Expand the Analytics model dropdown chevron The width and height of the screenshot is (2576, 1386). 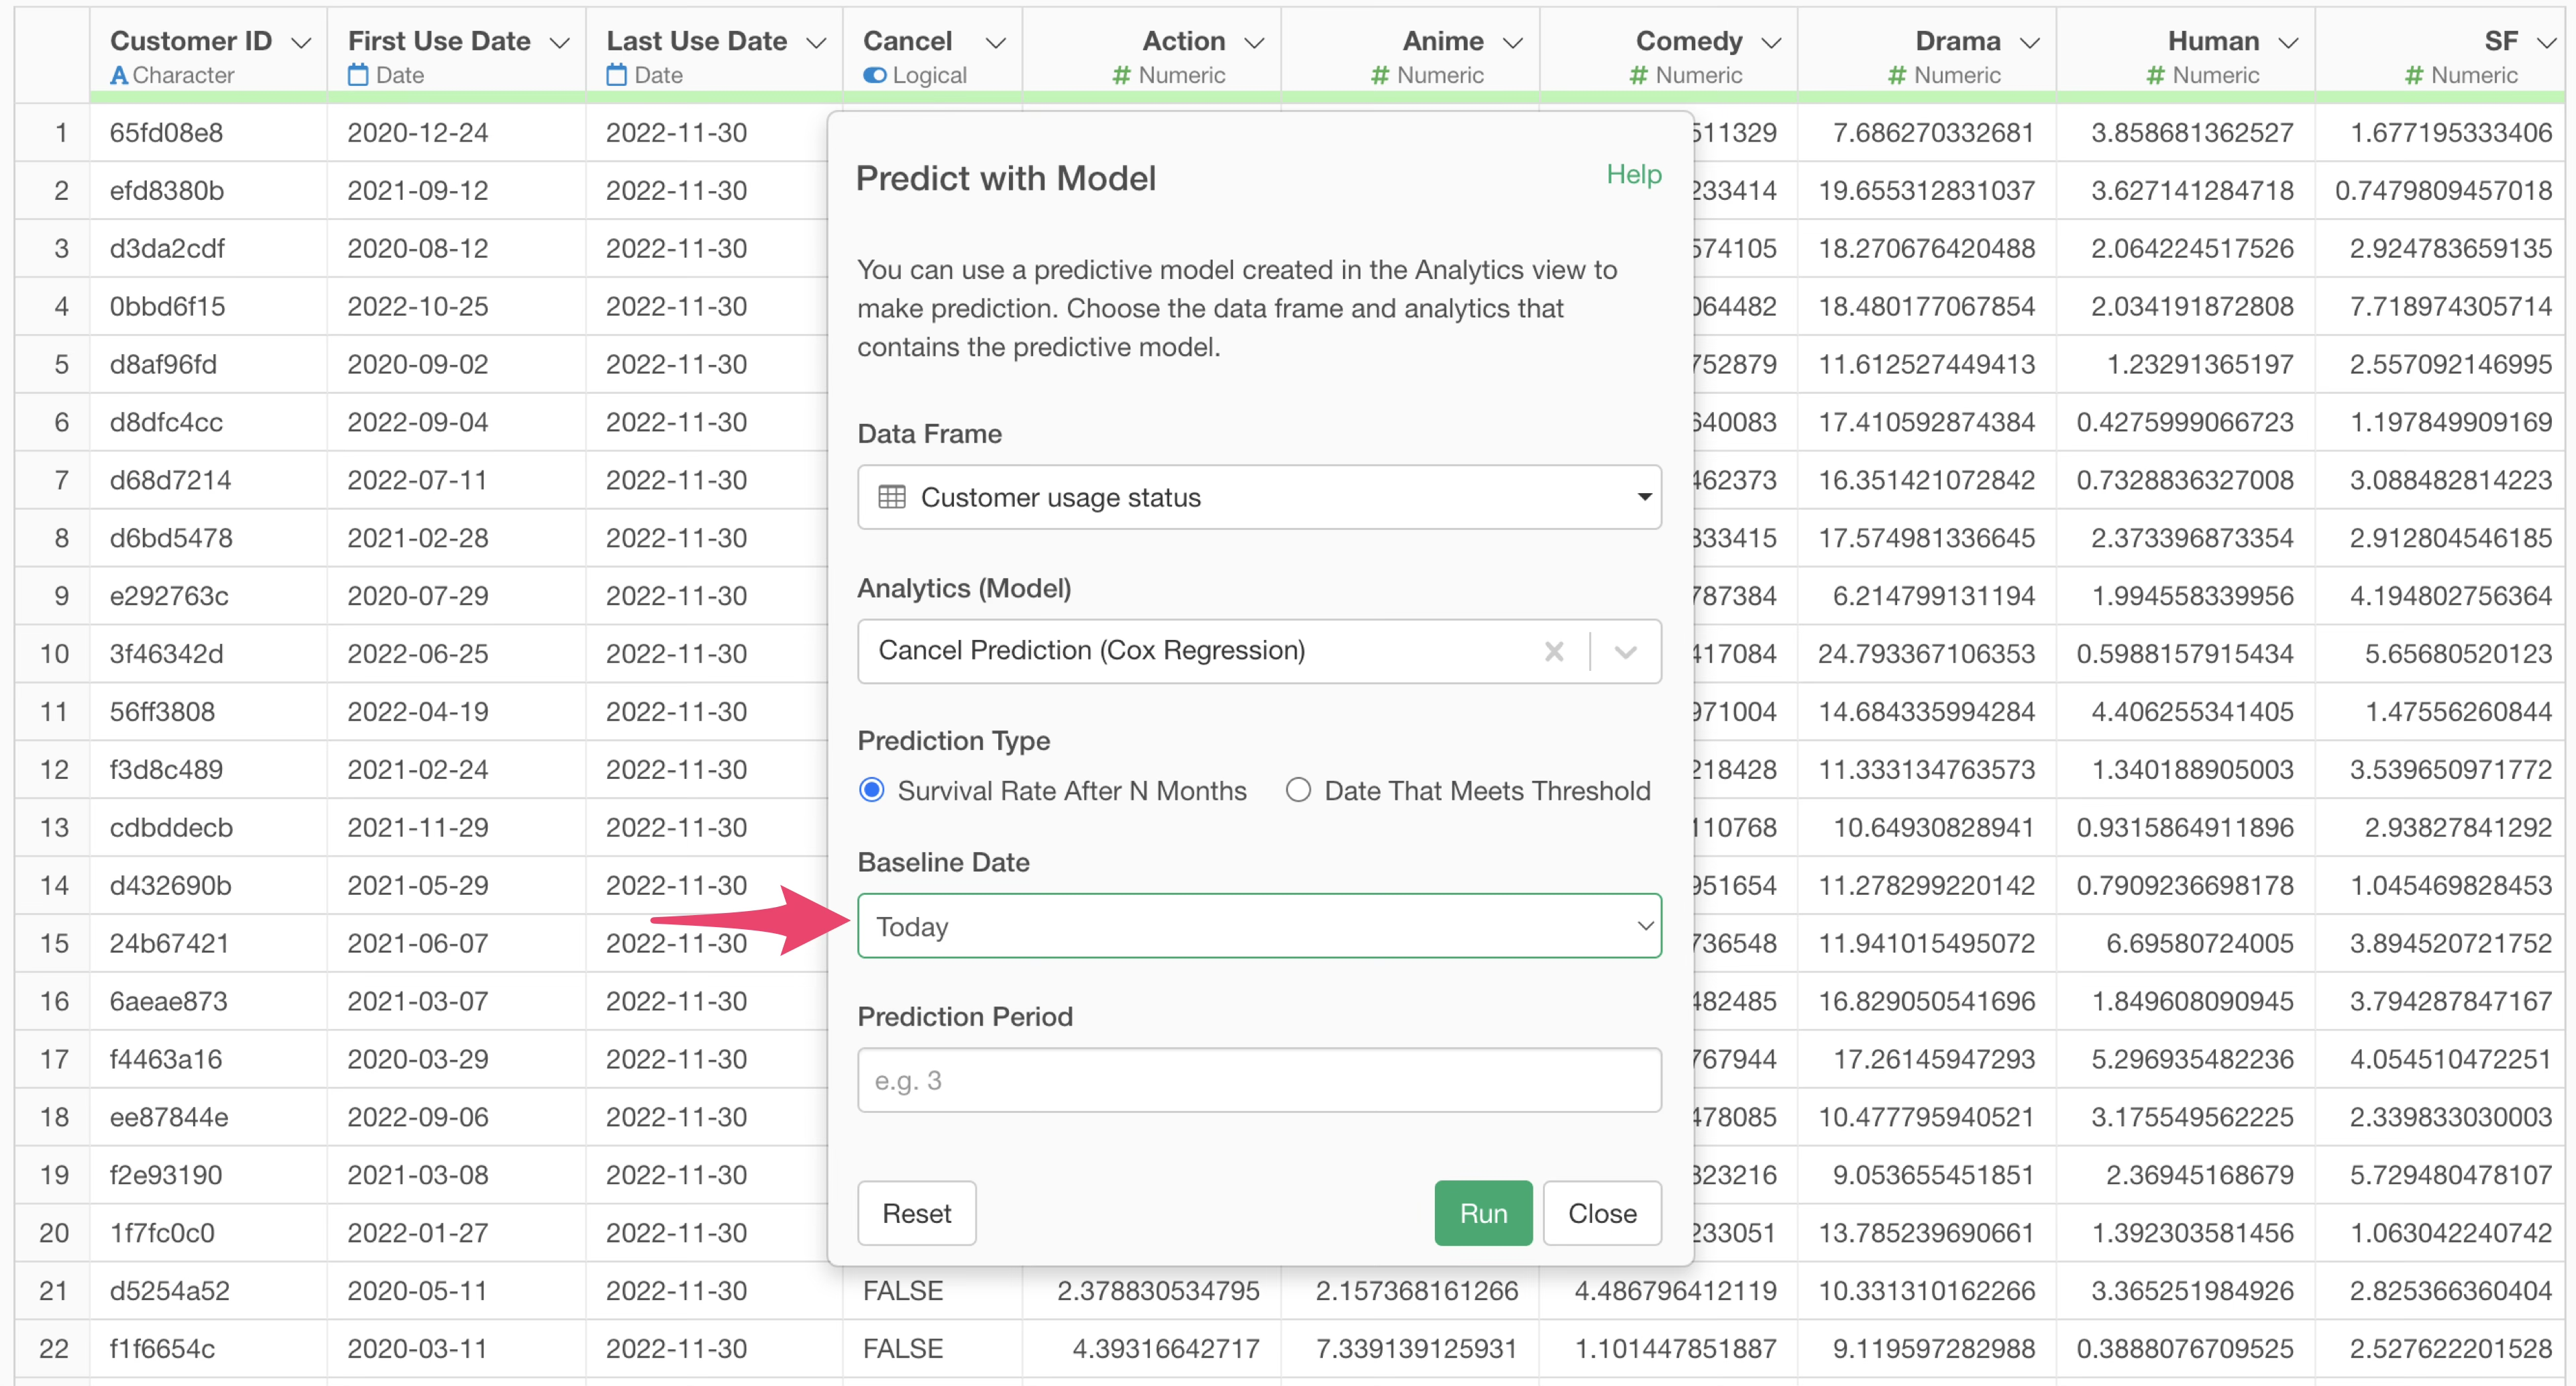coord(1626,652)
